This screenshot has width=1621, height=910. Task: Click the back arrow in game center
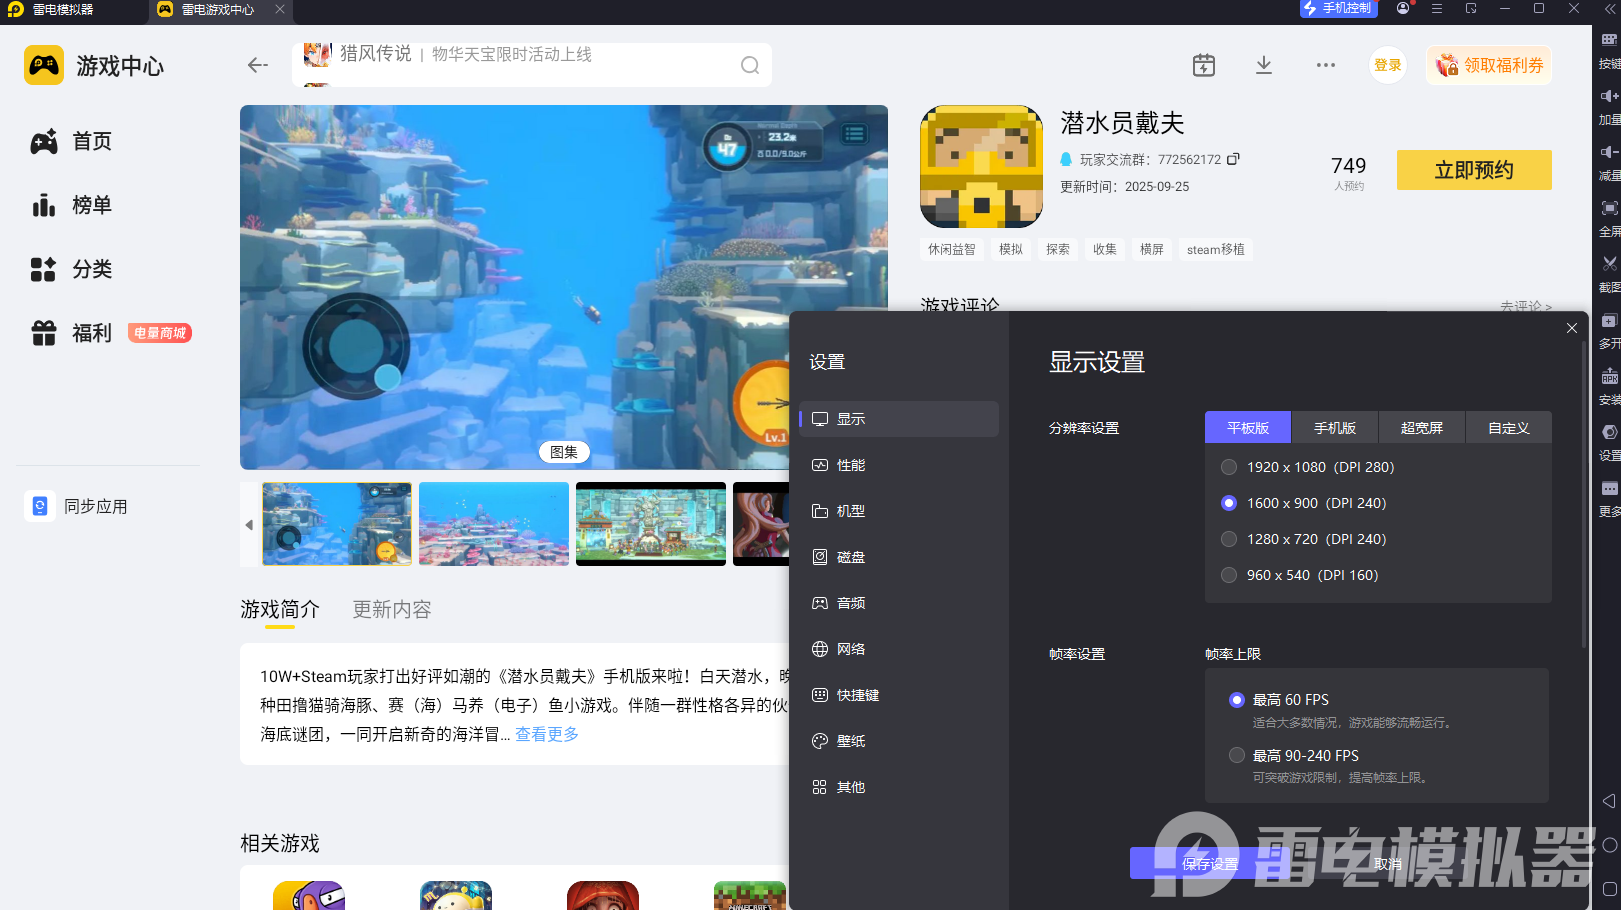pyautogui.click(x=258, y=65)
